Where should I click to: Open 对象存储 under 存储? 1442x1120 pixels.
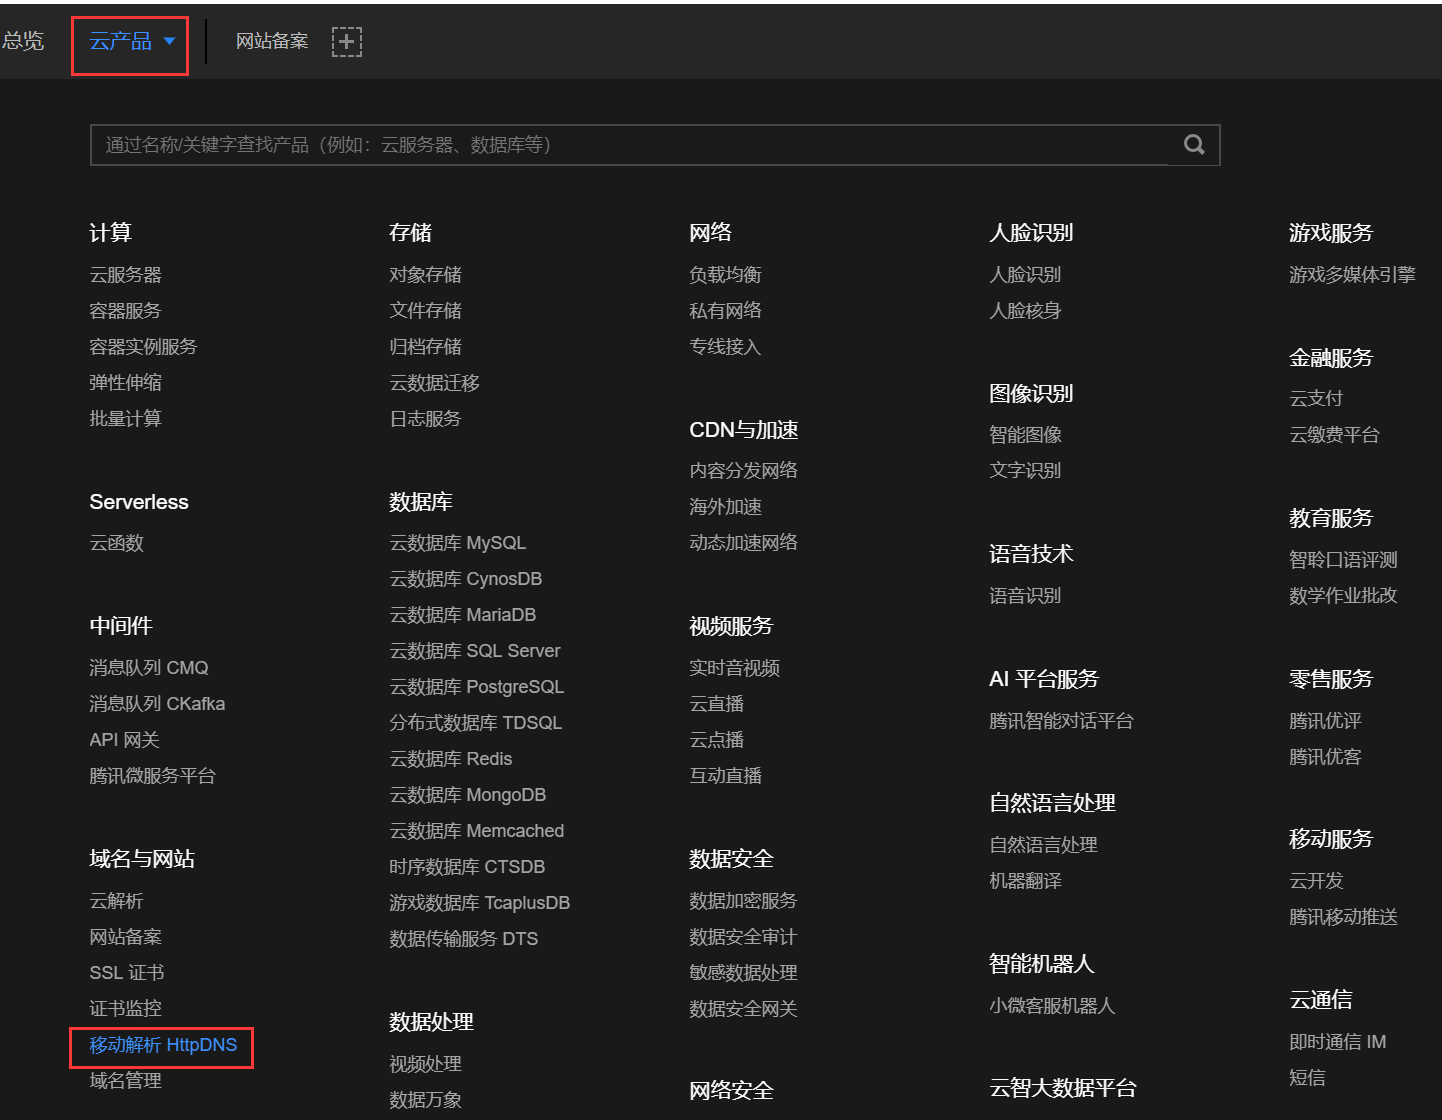(x=426, y=275)
